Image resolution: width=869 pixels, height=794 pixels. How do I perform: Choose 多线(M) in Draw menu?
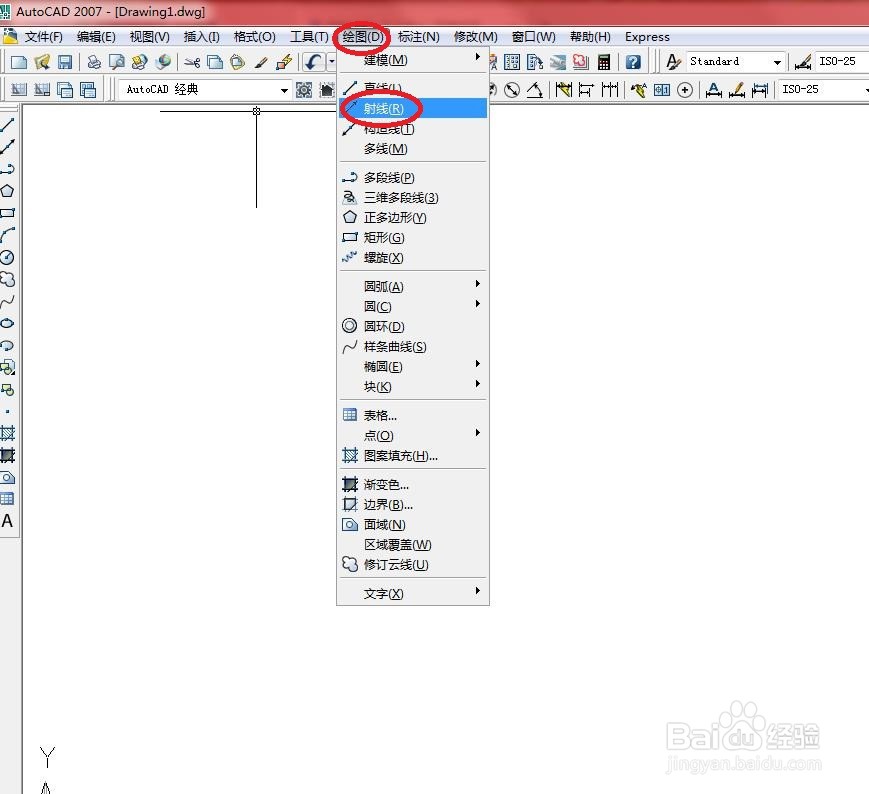click(x=413, y=148)
